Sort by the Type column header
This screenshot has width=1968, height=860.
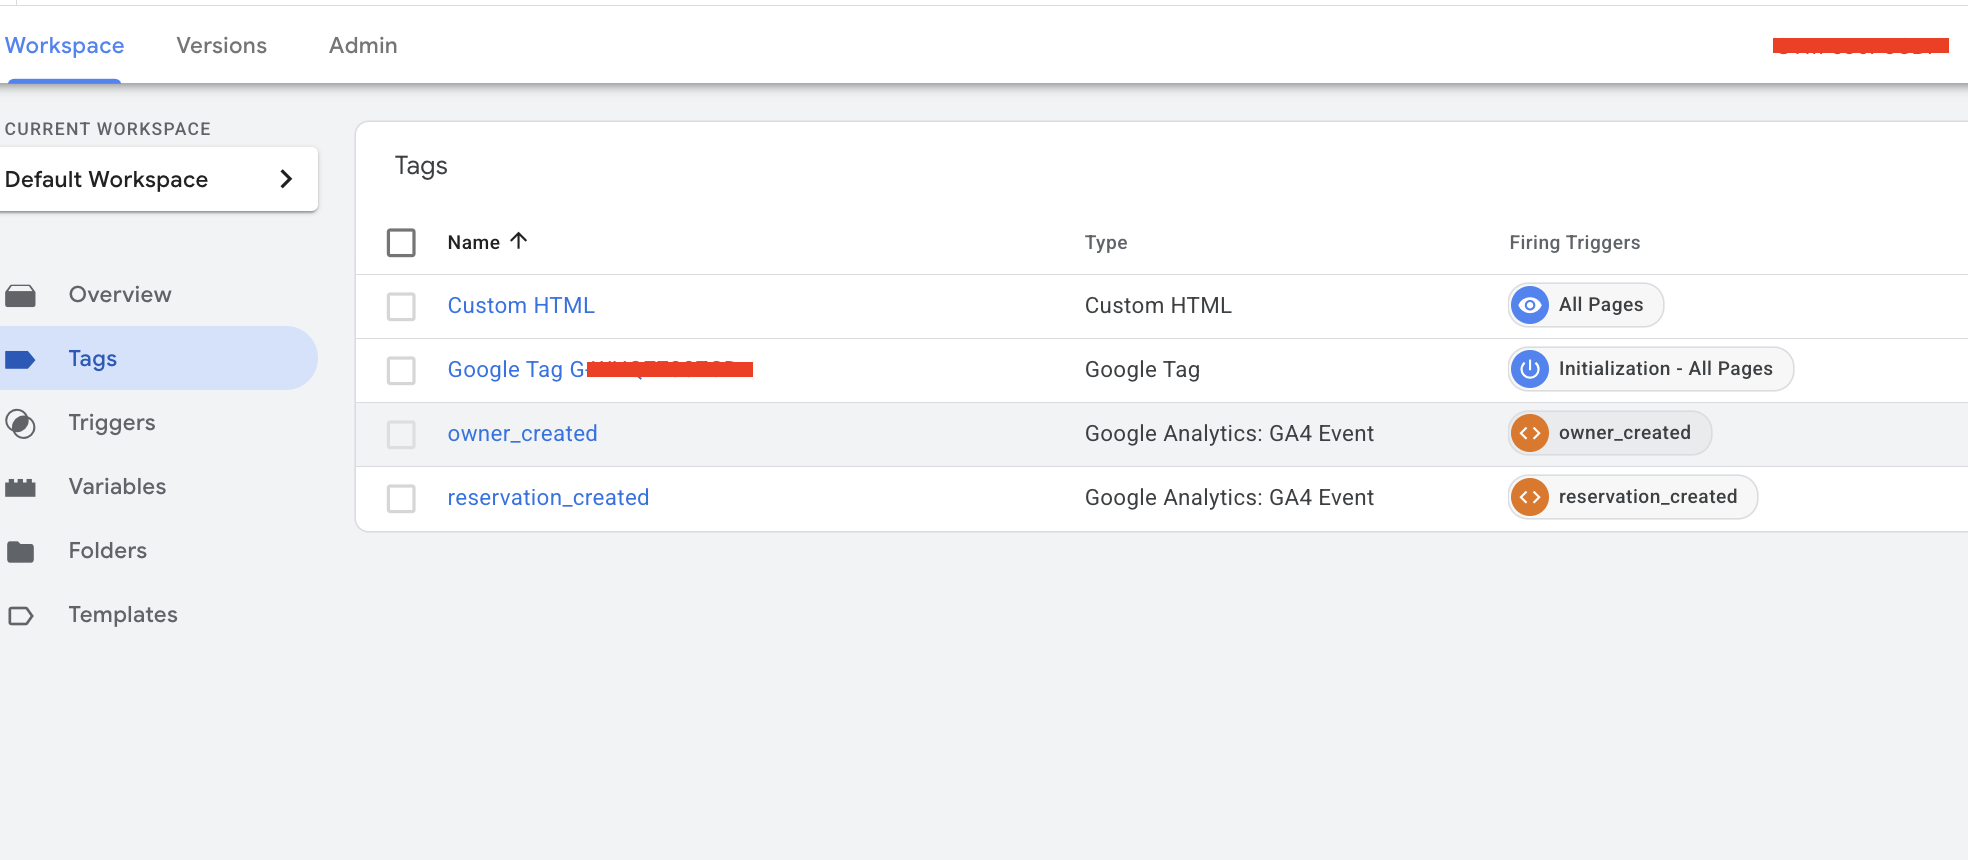click(1106, 243)
